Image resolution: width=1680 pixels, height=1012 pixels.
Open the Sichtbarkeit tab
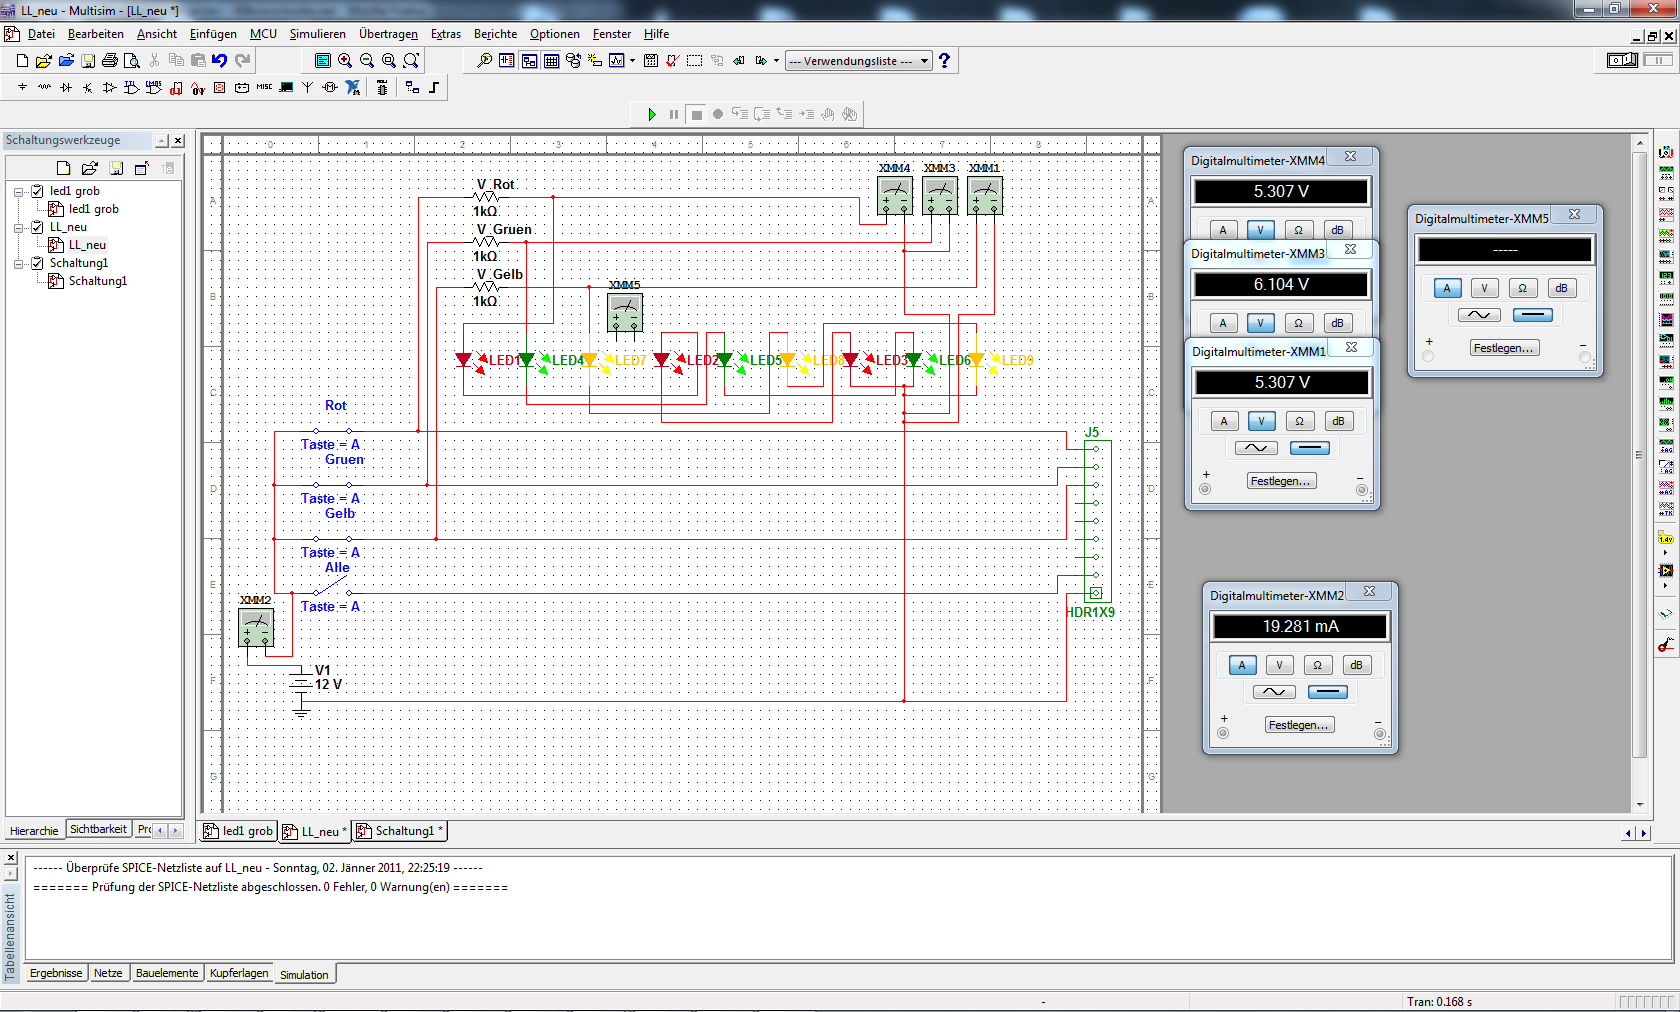coord(98,829)
